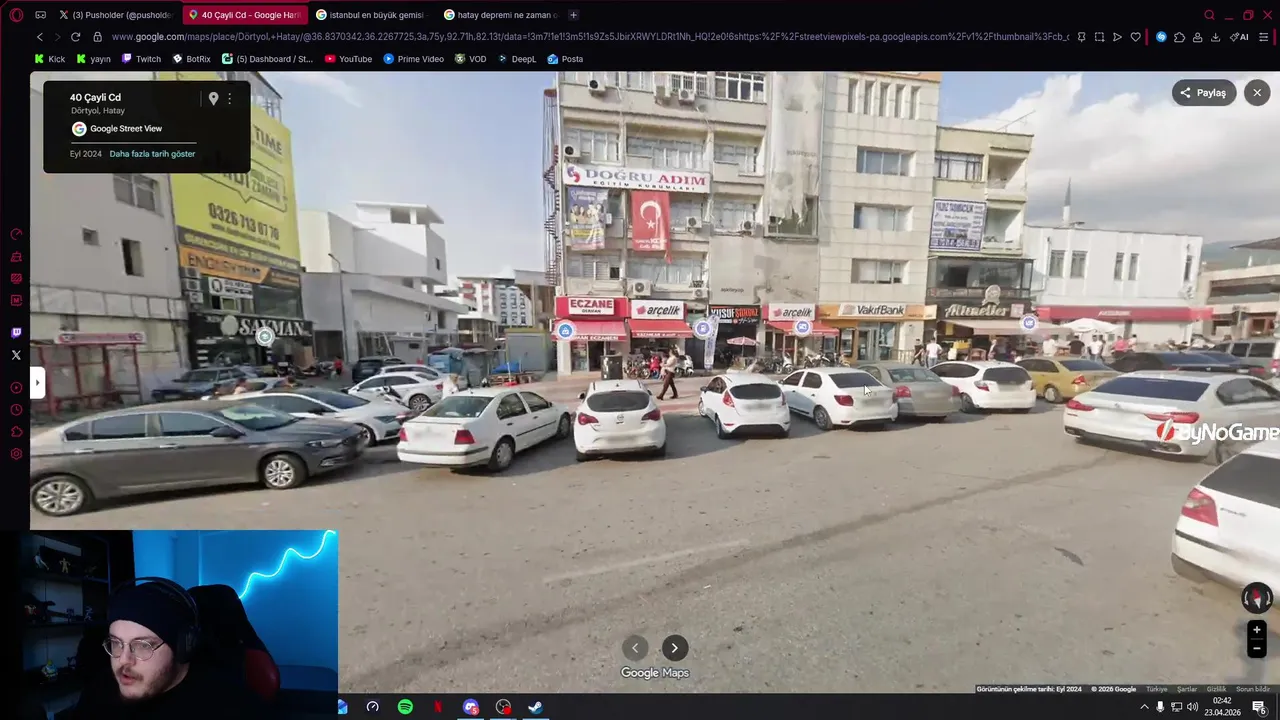
Task: Expand the side panel arrow handle
Action: (37, 382)
